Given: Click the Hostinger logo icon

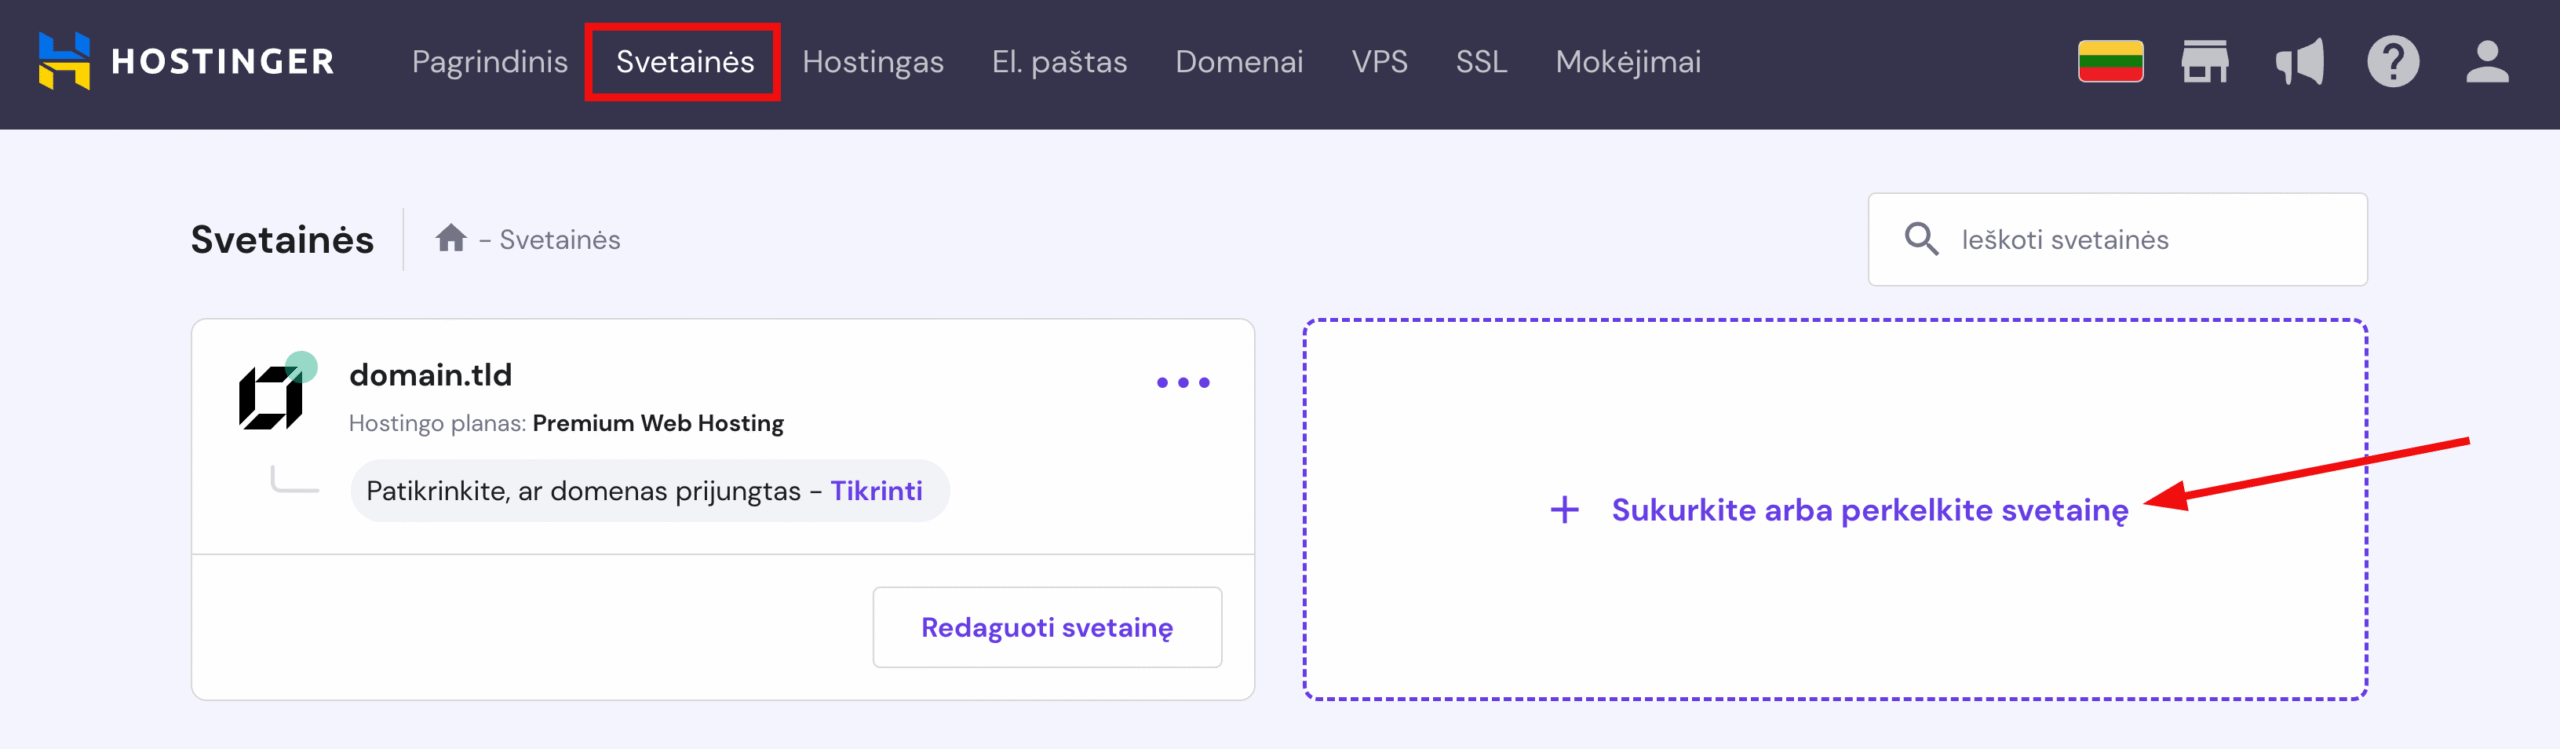Looking at the screenshot, I should click(x=64, y=61).
